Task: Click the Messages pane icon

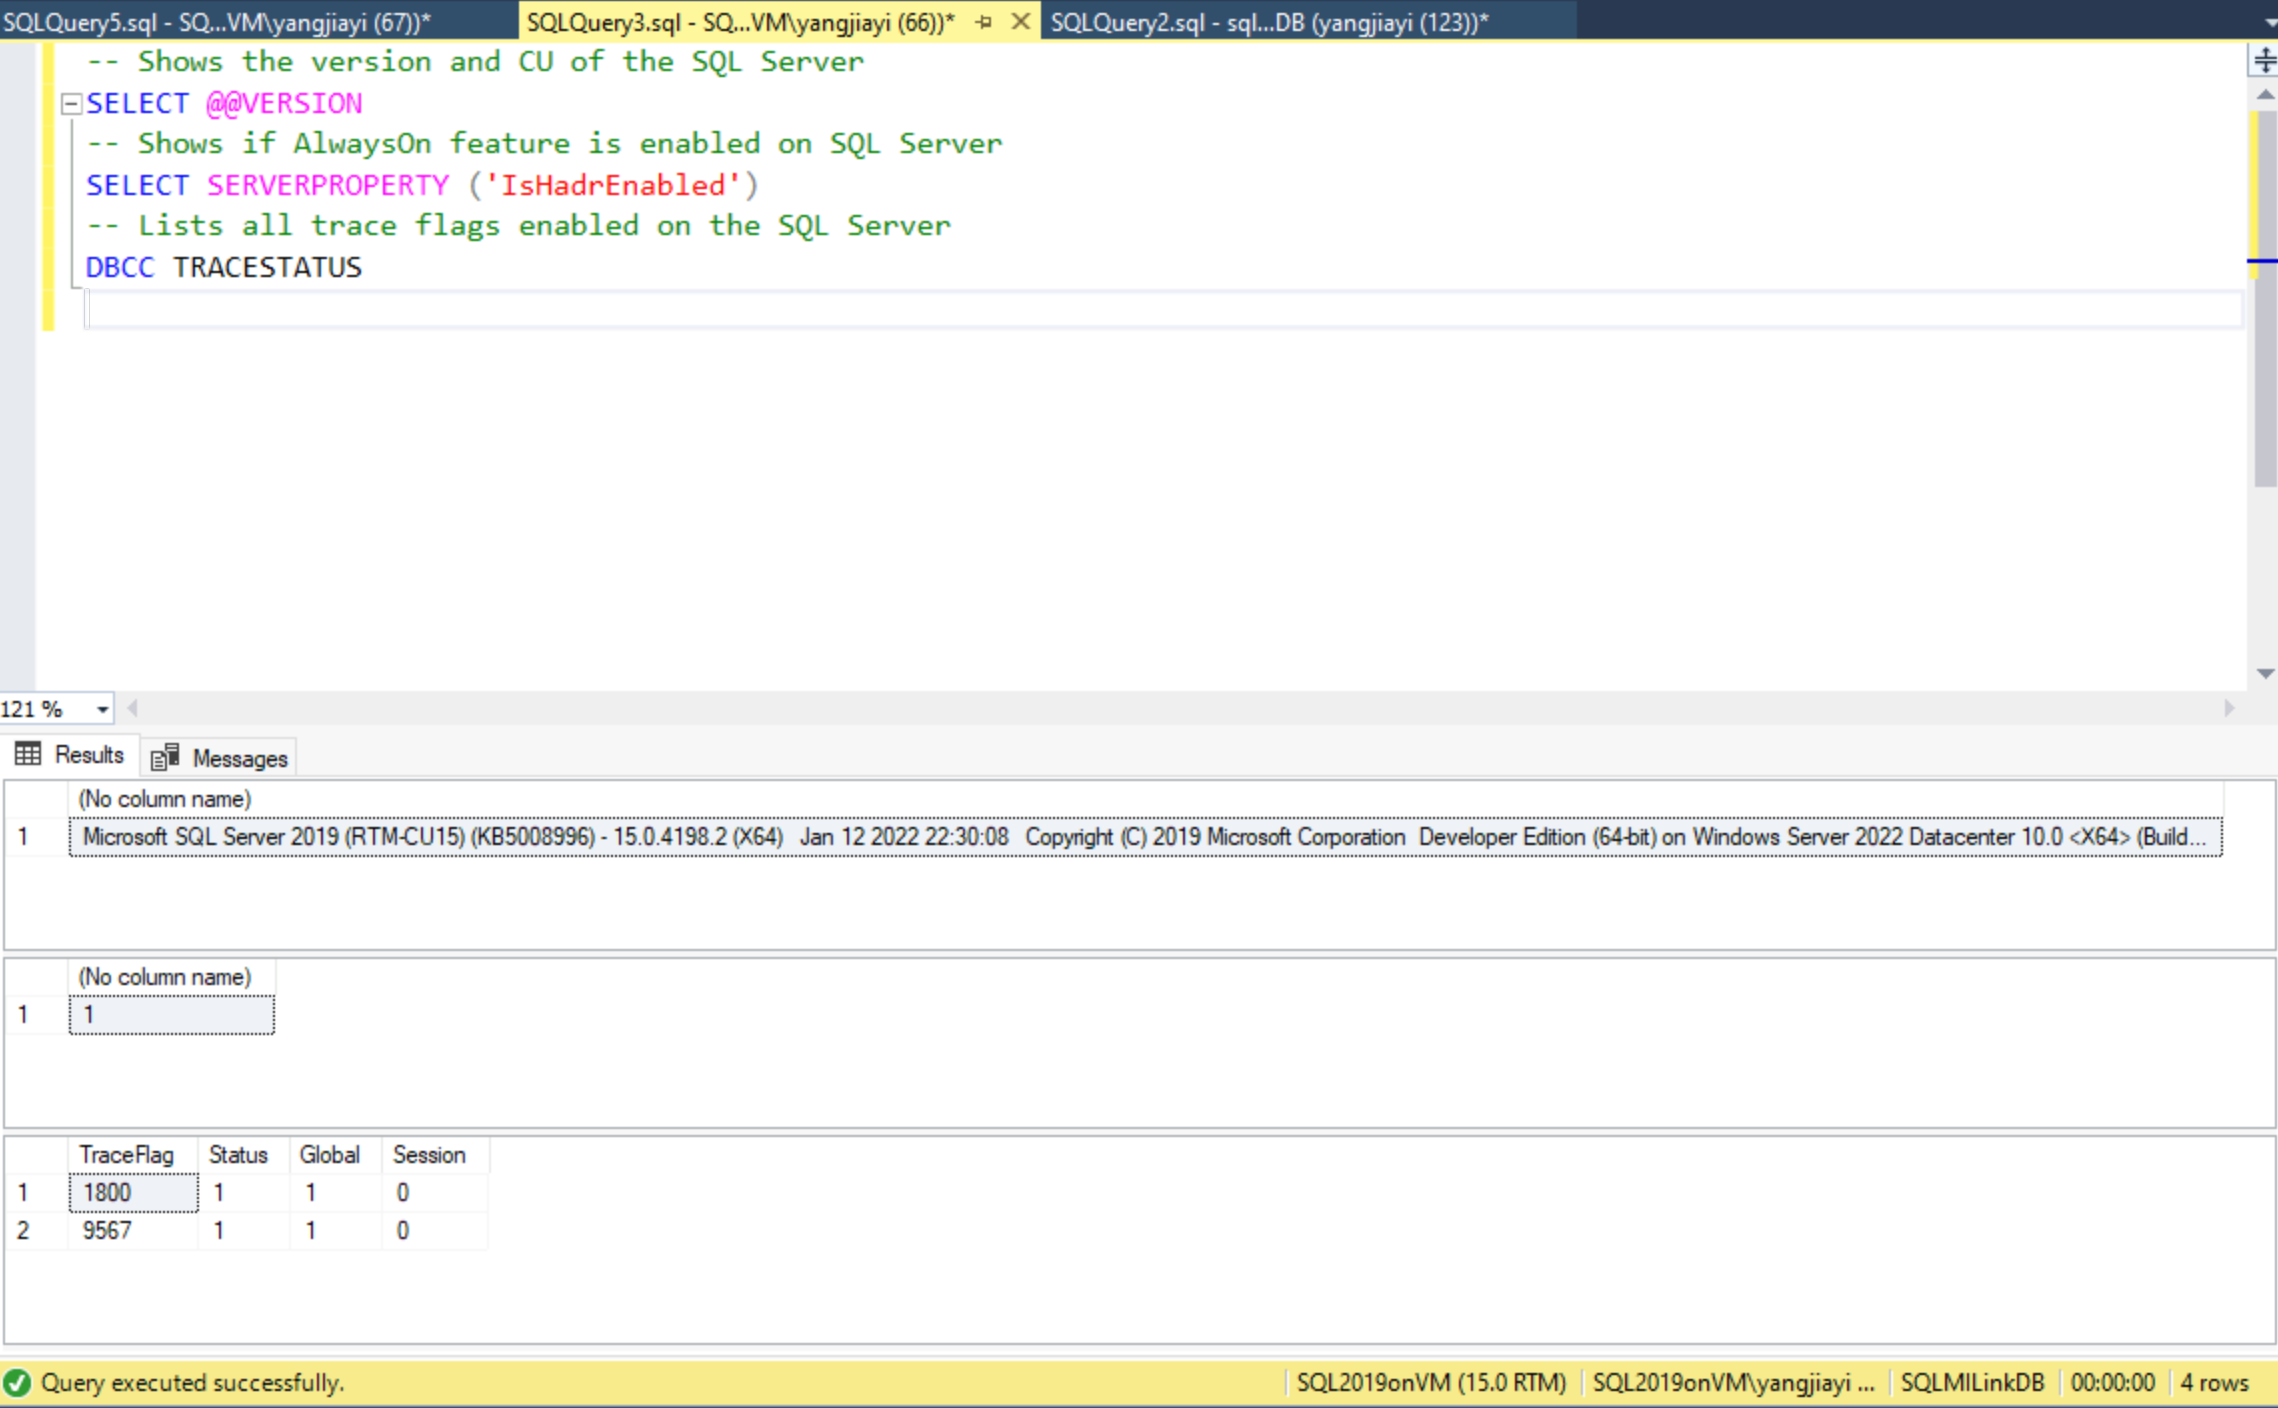Action: [163, 757]
